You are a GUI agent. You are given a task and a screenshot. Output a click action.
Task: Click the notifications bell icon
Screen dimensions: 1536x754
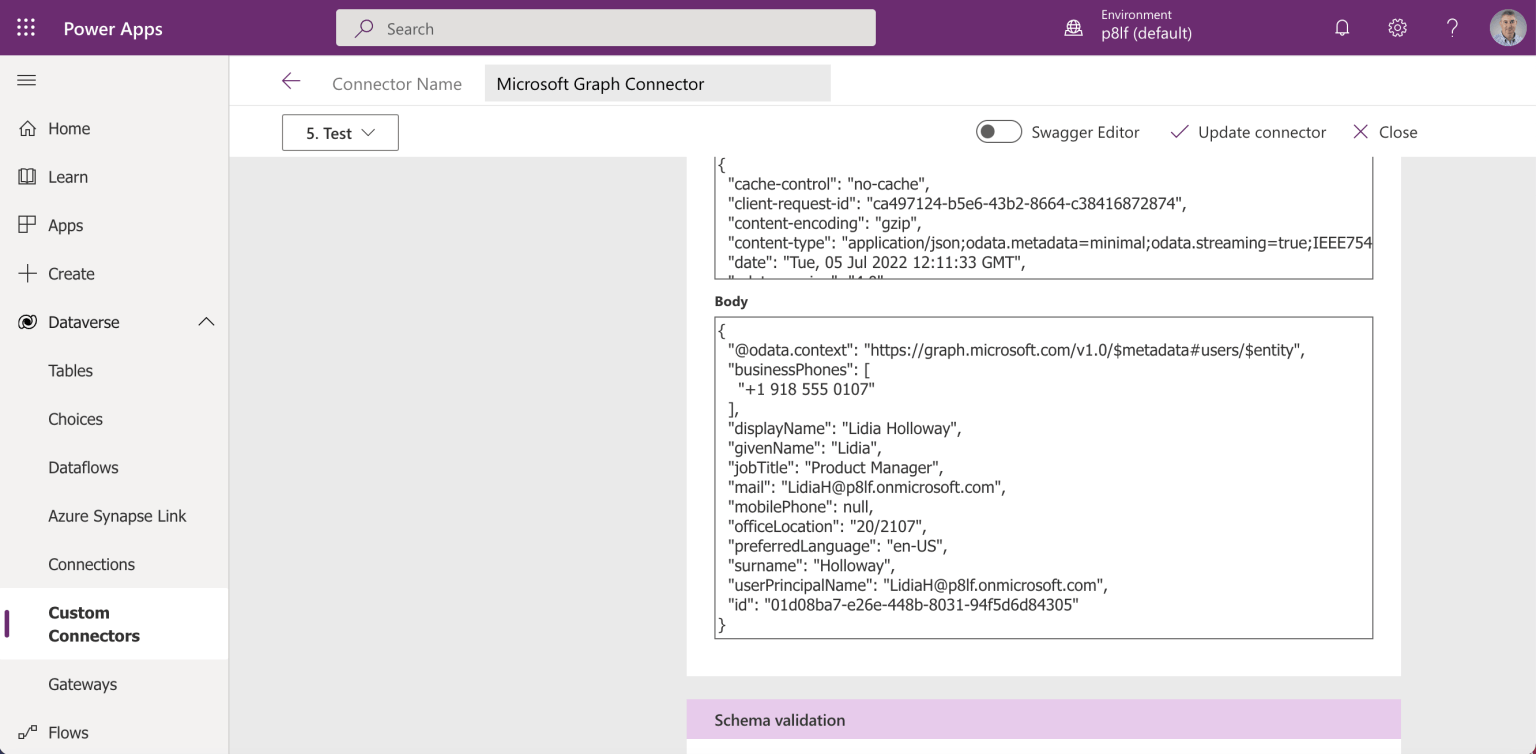1342,28
